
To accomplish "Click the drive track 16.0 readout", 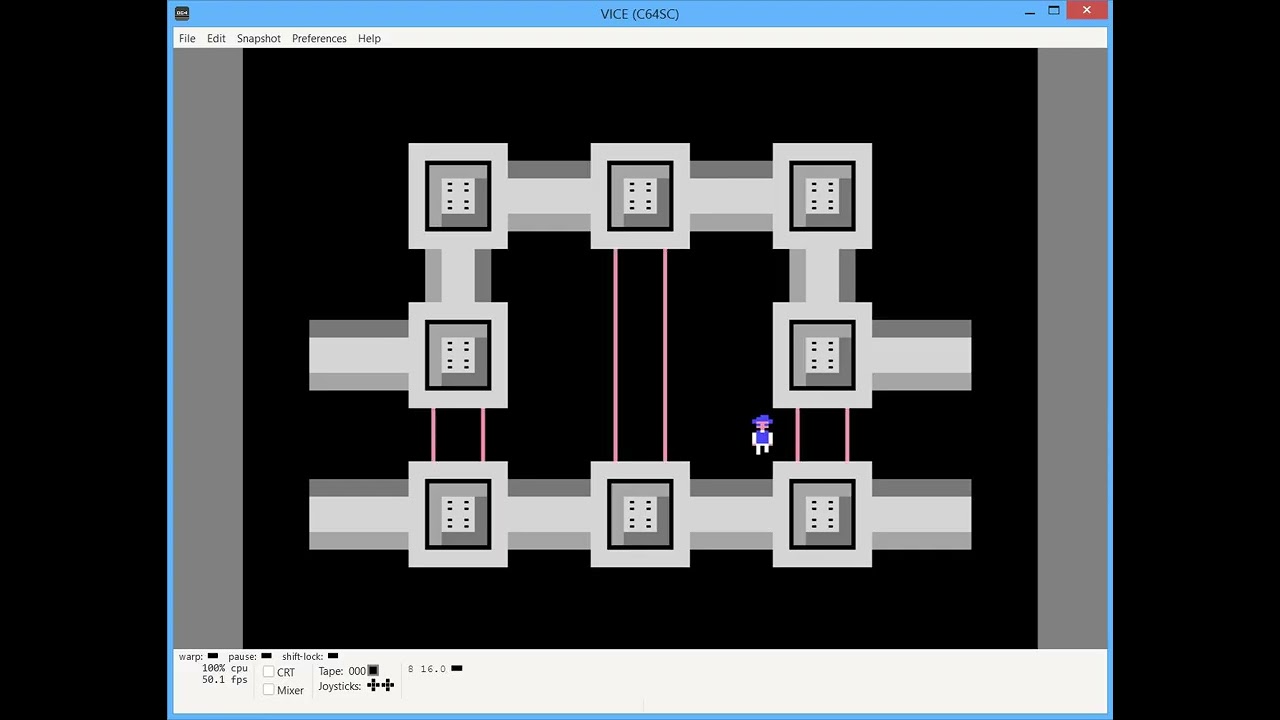I will click(433, 669).
